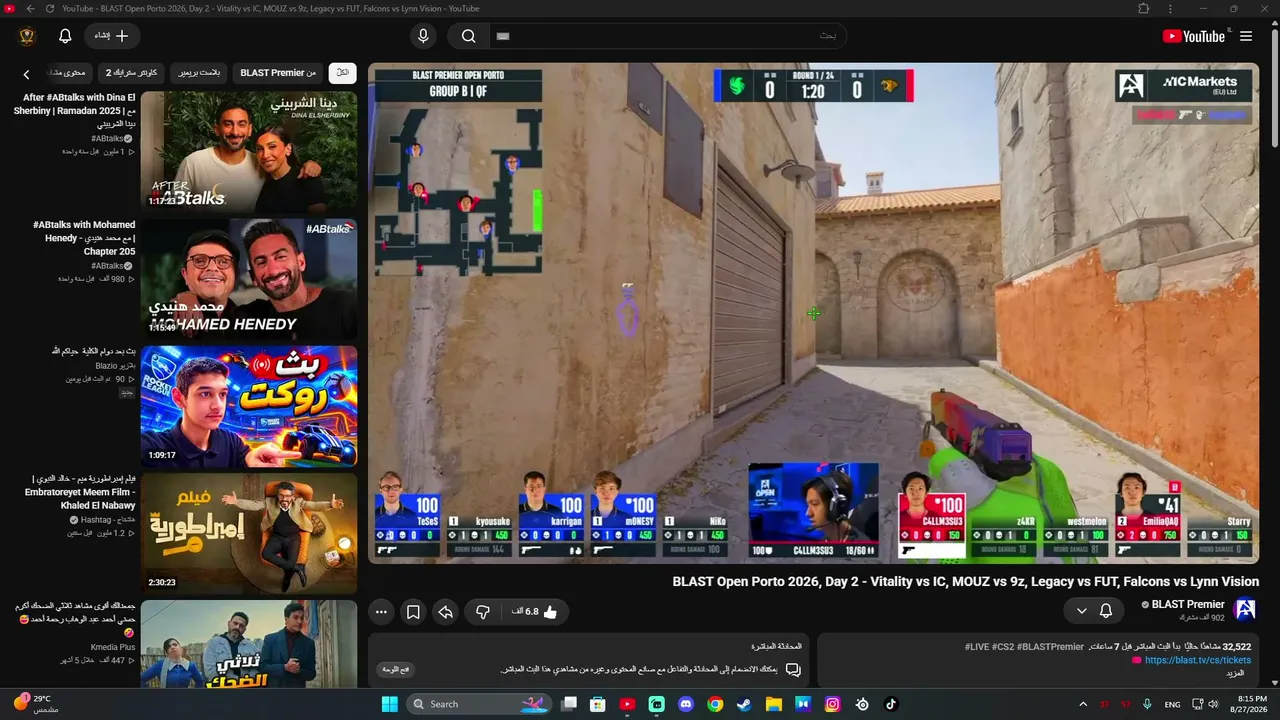This screenshot has height=720, width=1280.
Task: Open YouTube notifications bell in header
Action: pyautogui.click(x=65, y=36)
